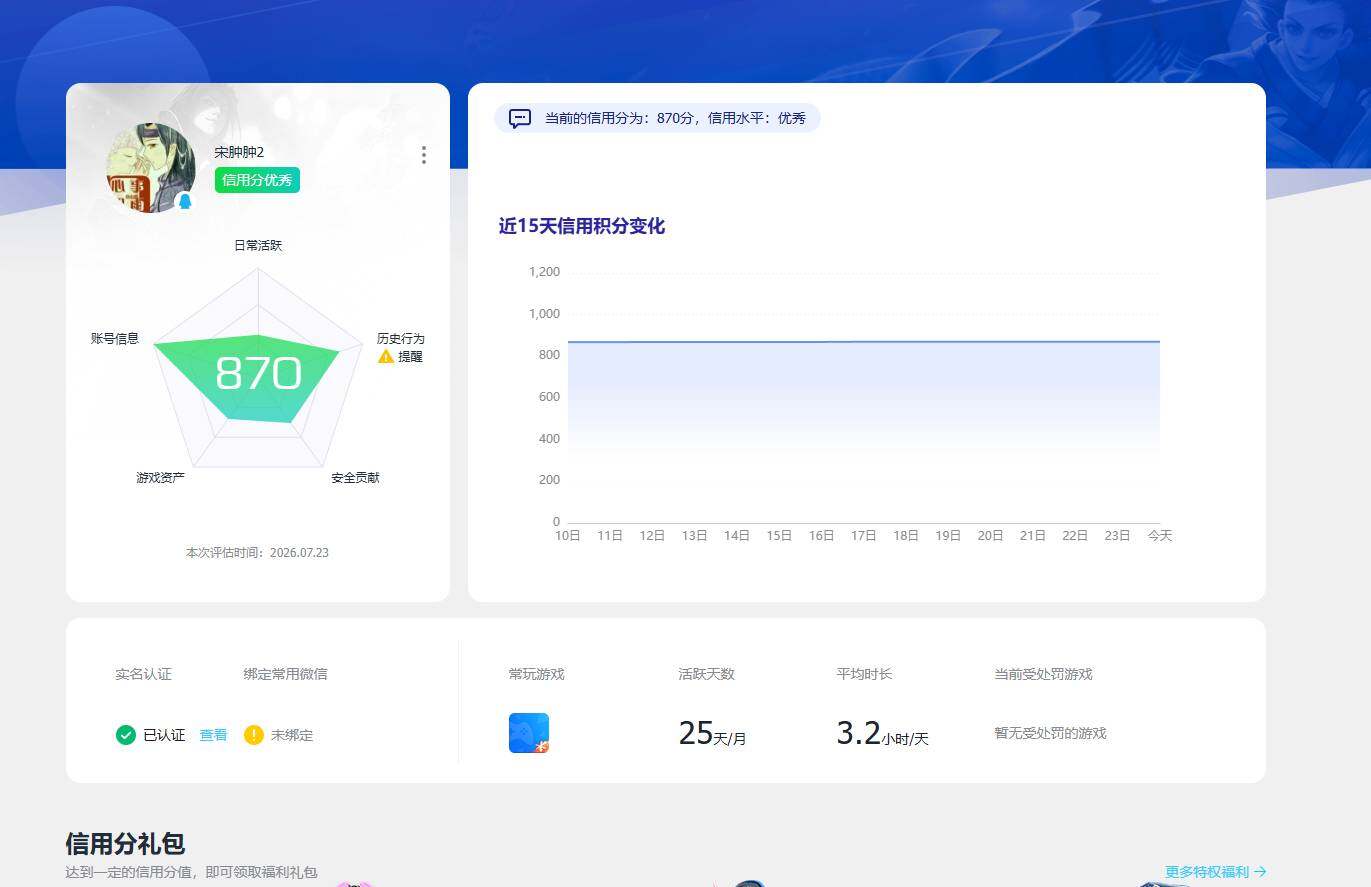Image resolution: width=1371 pixels, height=887 pixels.
Task: Click the 近15天信用积分变化 chart title
Action: (582, 226)
